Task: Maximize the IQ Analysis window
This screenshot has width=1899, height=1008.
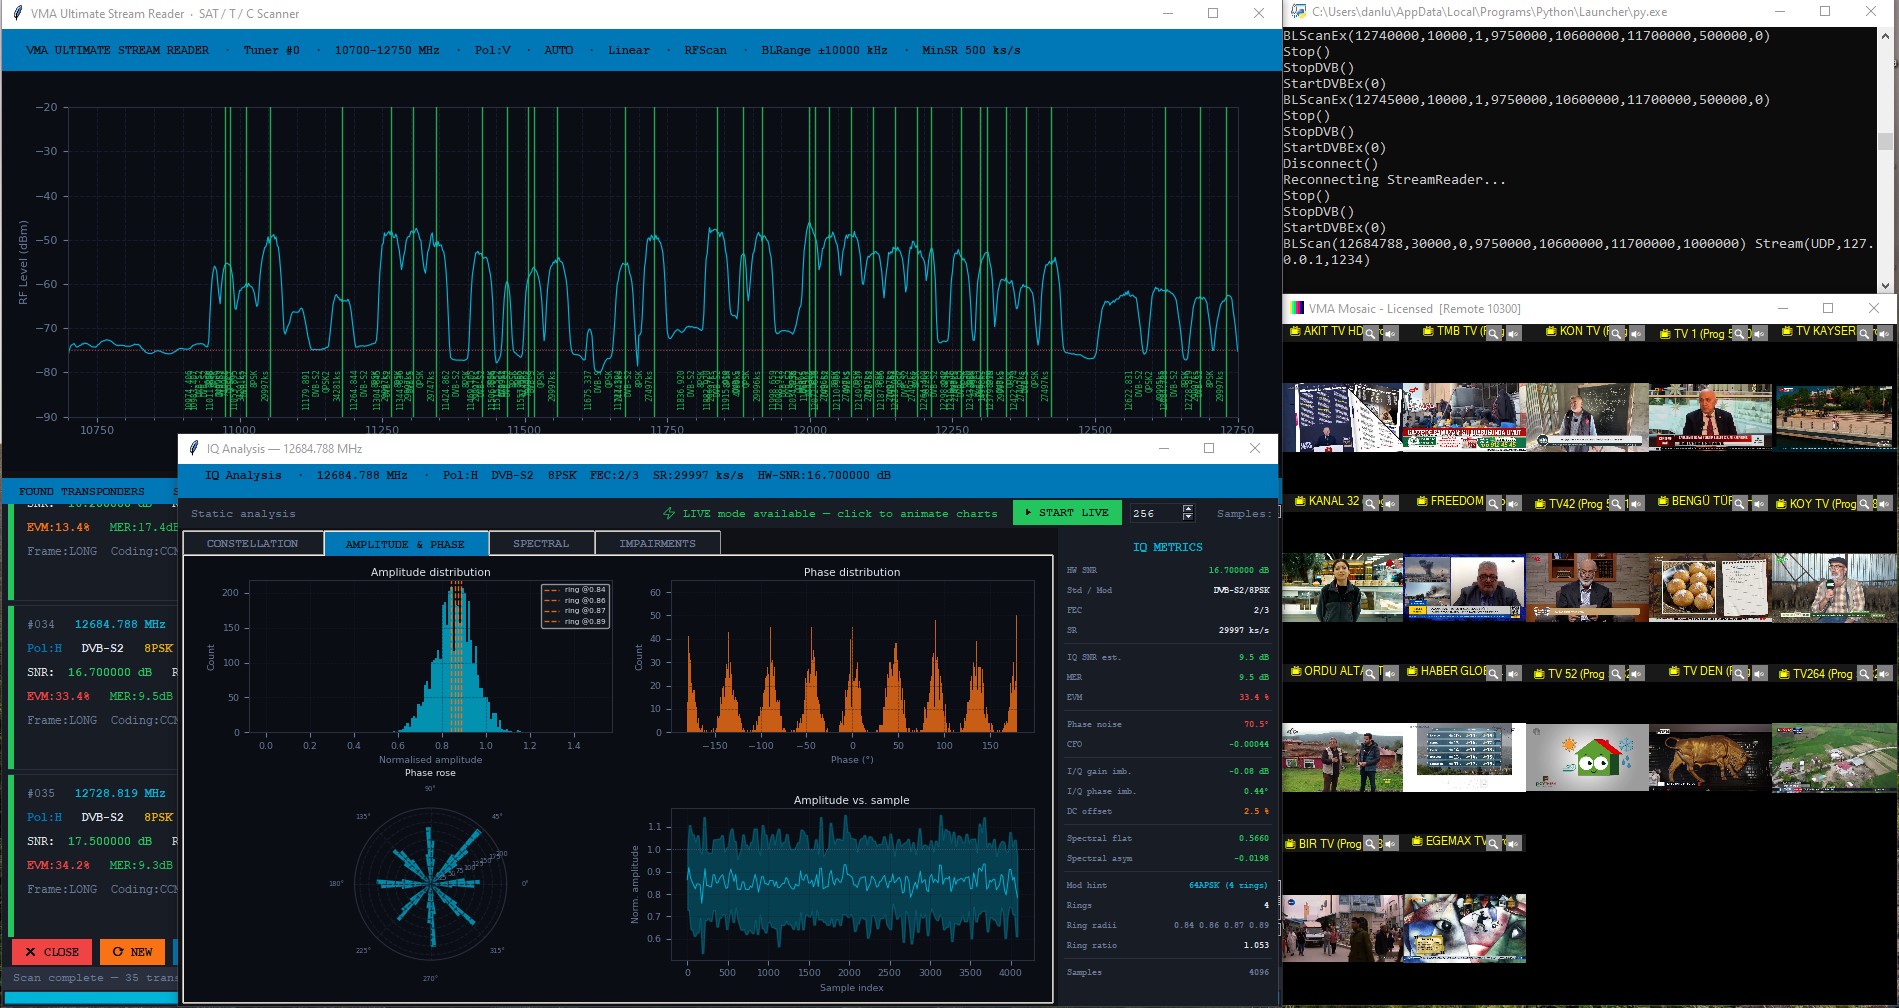Action: [1209, 448]
